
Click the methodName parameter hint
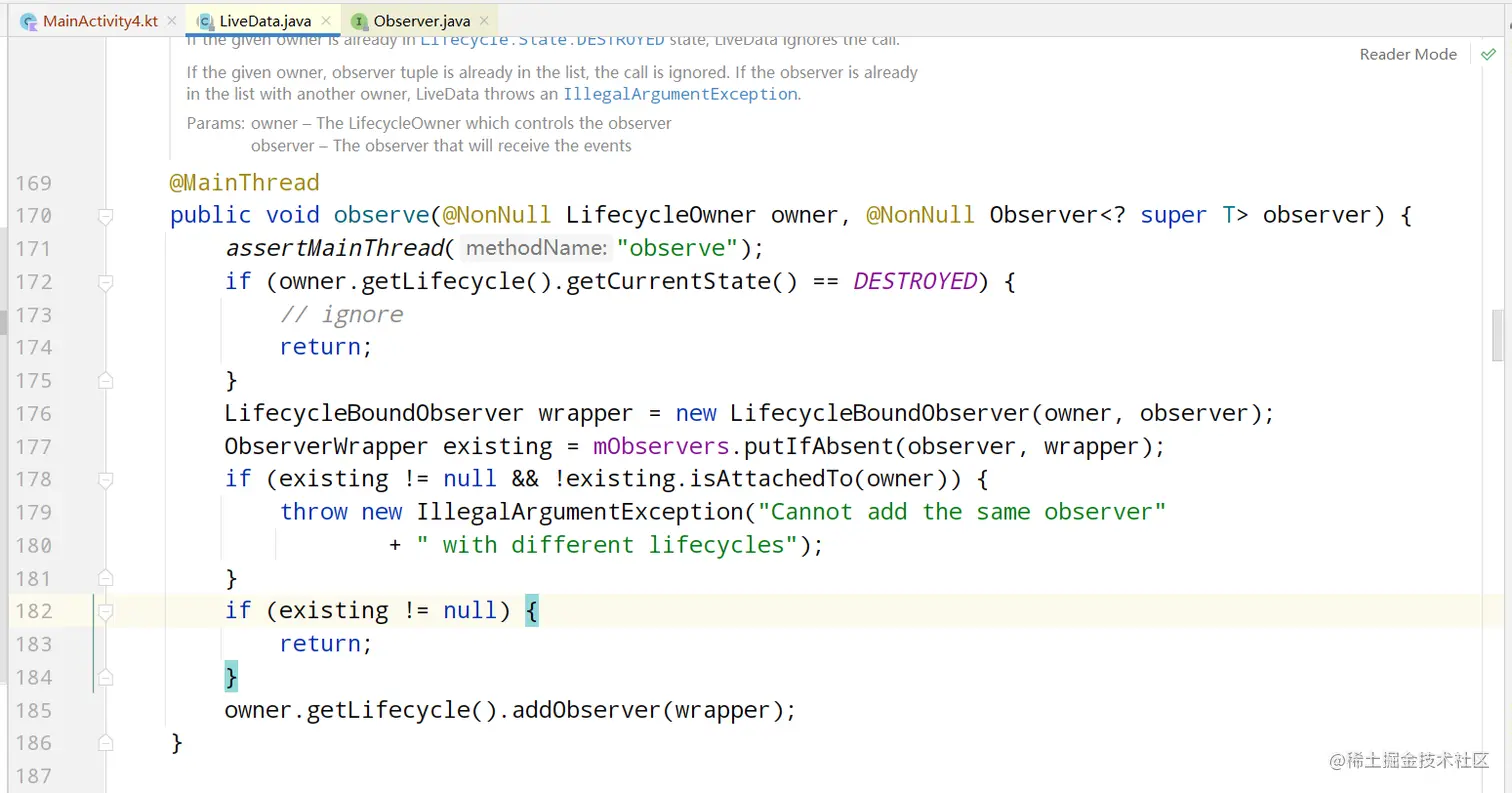coord(536,248)
